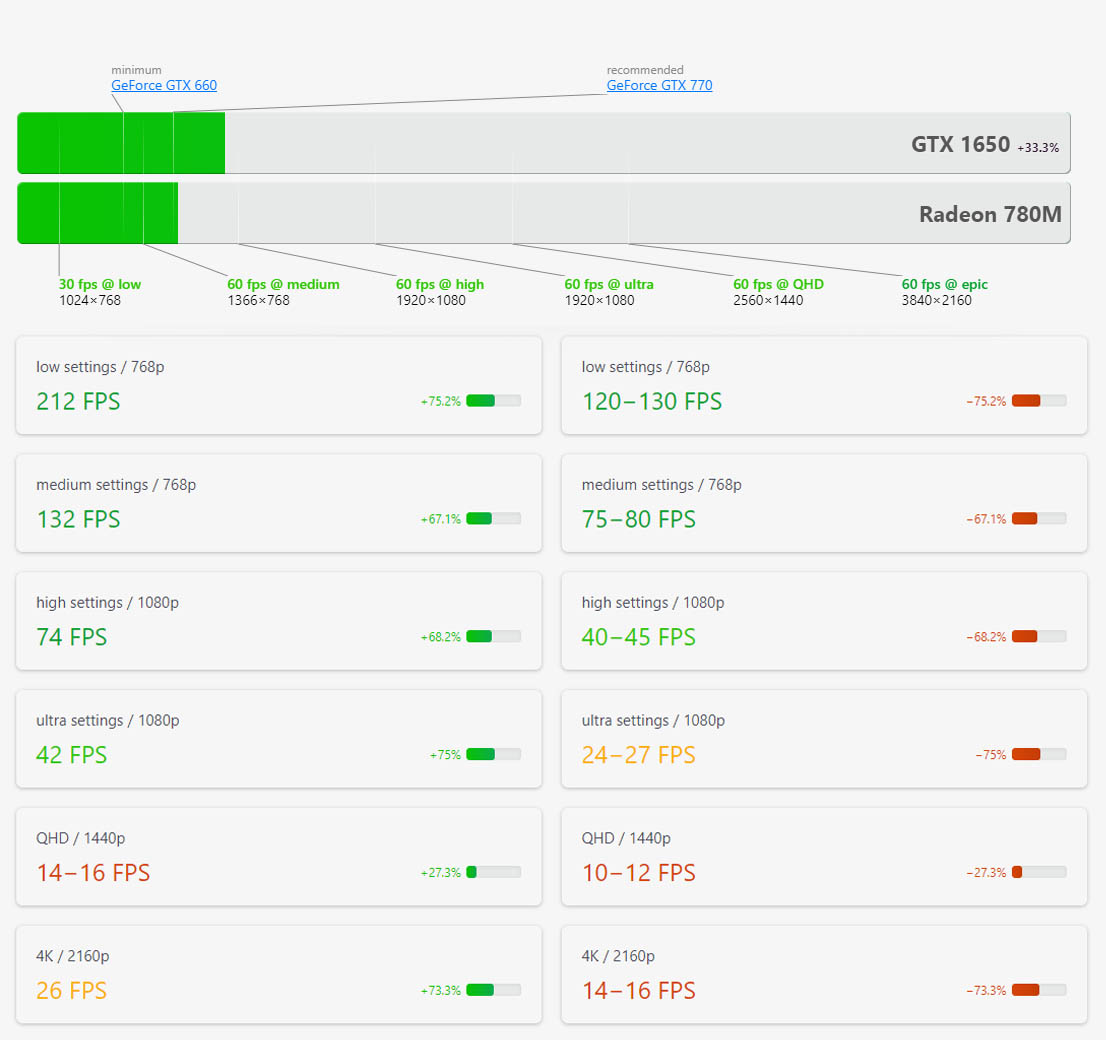The width and height of the screenshot is (1106, 1040).
Task: Click the red -75% progress indicator
Action: point(1027,754)
